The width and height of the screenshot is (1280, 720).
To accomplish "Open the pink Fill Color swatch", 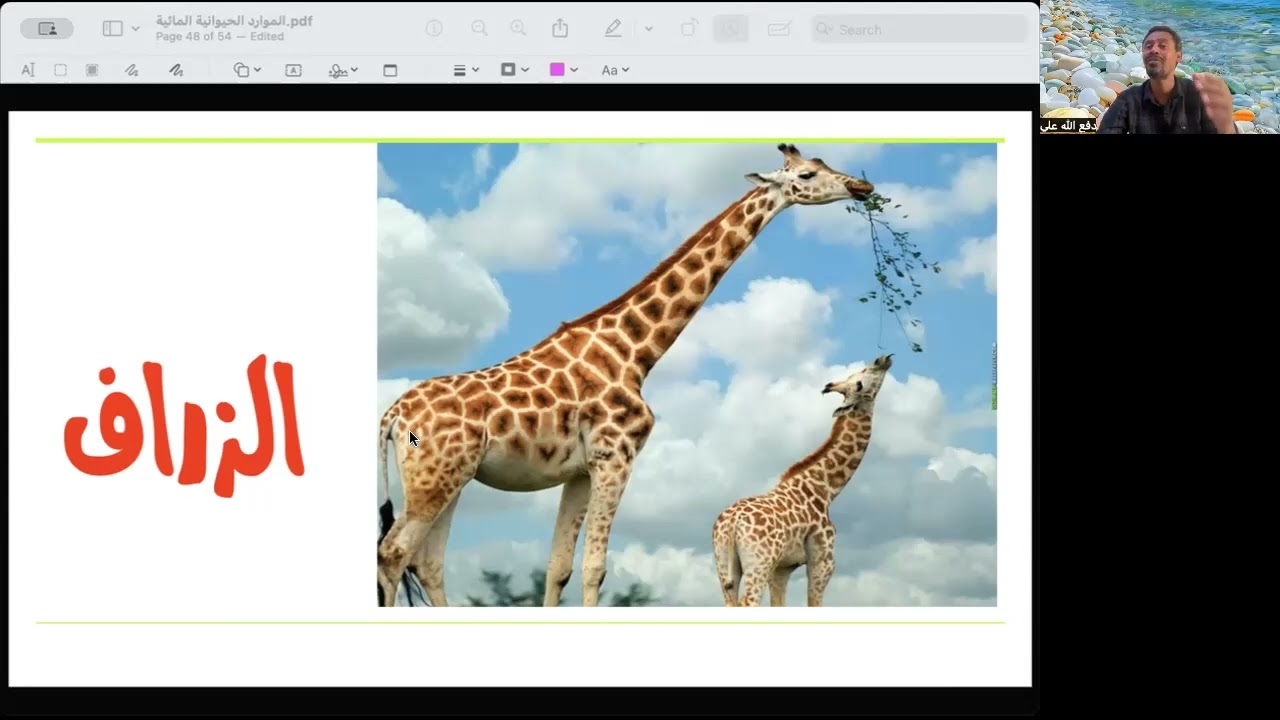I will click(564, 70).
